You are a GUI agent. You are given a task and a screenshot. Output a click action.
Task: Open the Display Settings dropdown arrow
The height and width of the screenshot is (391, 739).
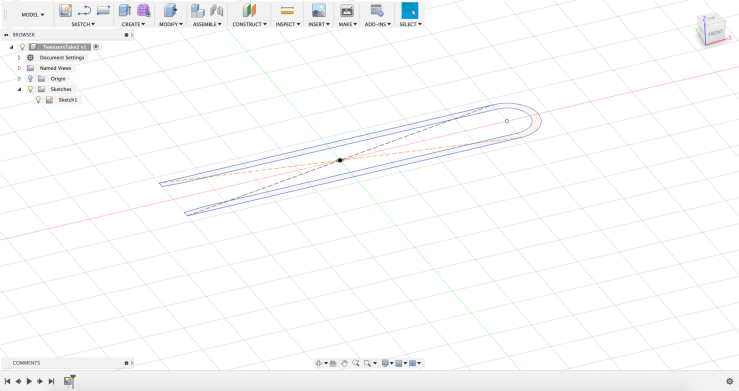point(392,363)
